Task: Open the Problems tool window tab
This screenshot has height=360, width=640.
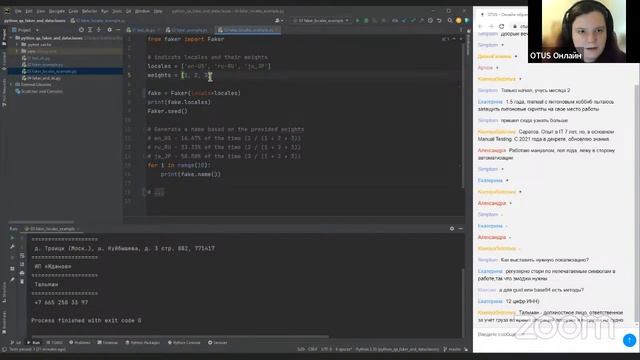Action: [x=80, y=342]
